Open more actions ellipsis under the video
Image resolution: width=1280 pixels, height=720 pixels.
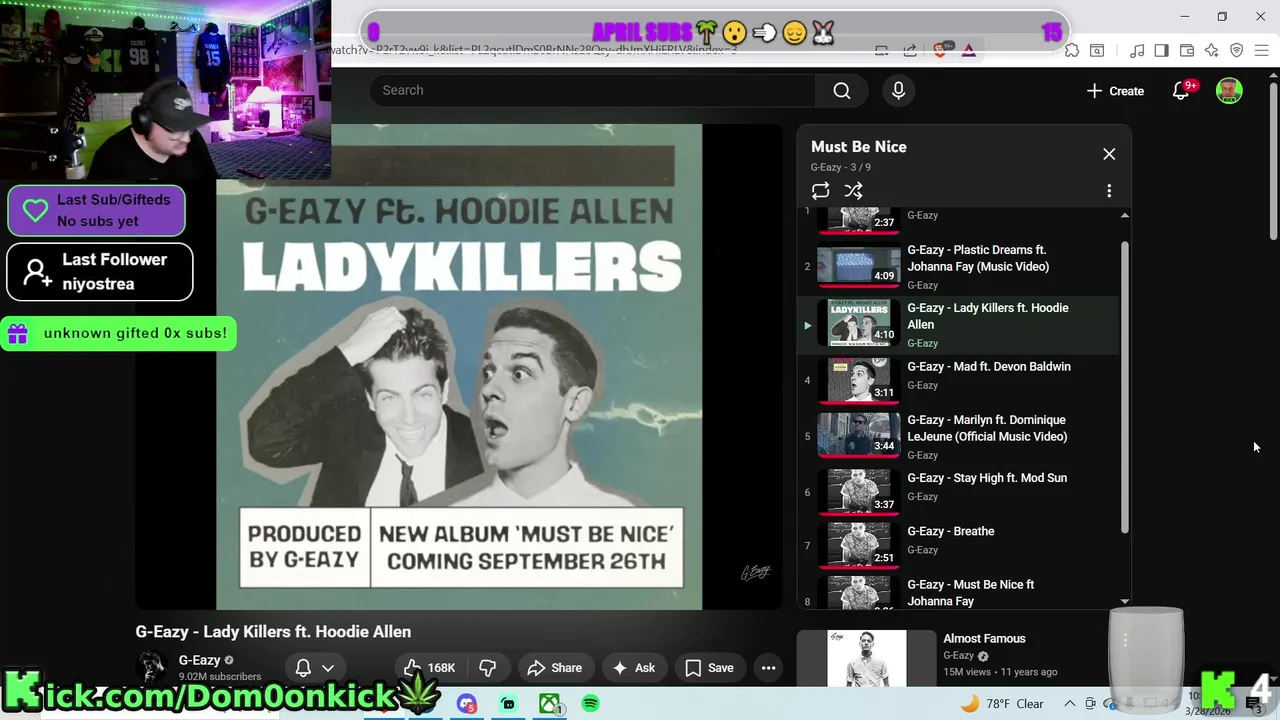pos(768,668)
